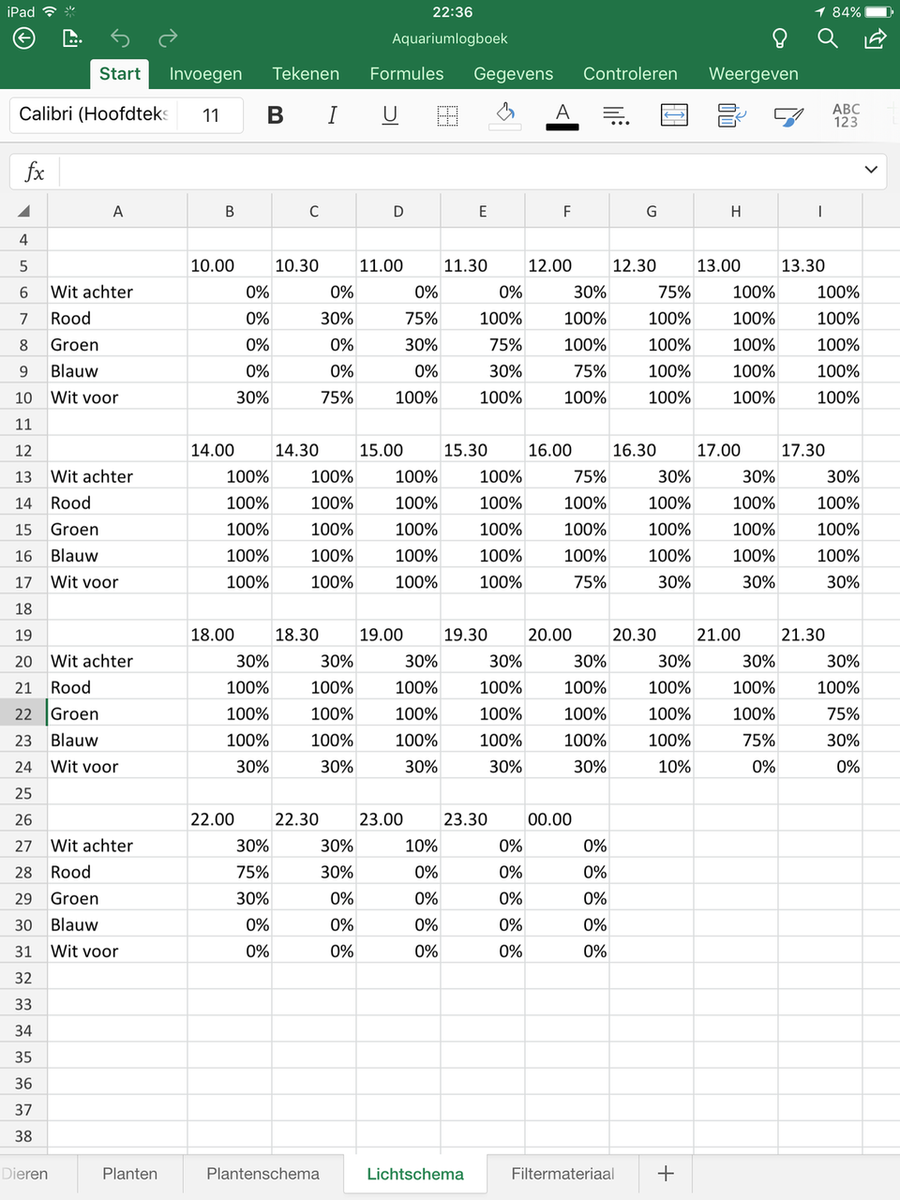Select cell containing Groen in row 22
The image size is (900, 1200).
pos(117,714)
